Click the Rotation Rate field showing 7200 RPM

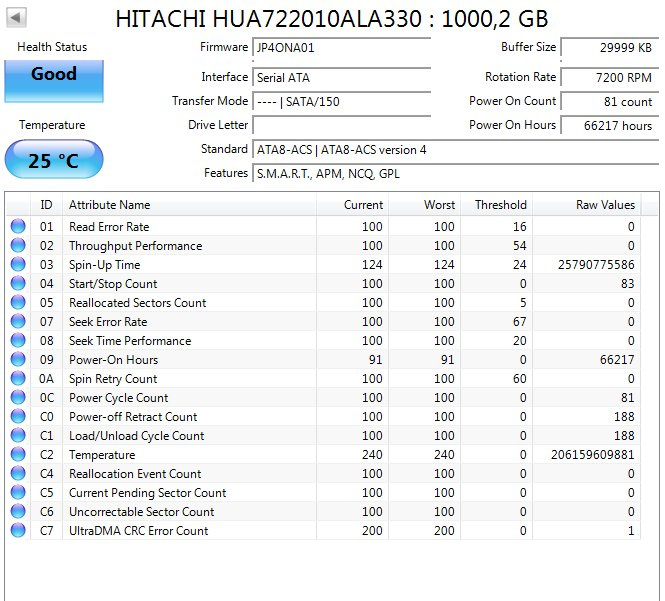(610, 77)
